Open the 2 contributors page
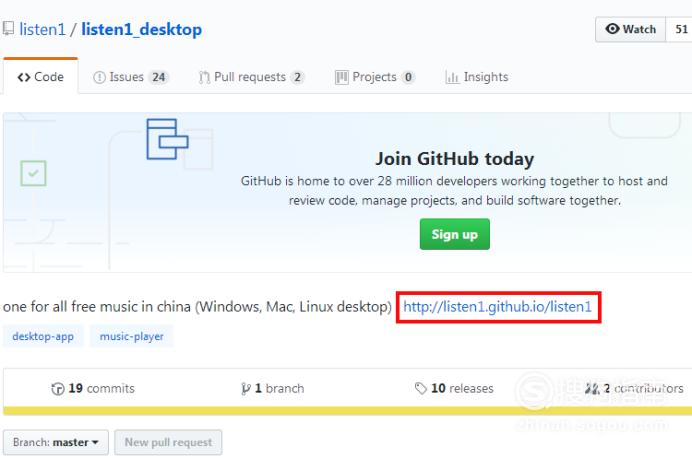 pyautogui.click(x=634, y=388)
